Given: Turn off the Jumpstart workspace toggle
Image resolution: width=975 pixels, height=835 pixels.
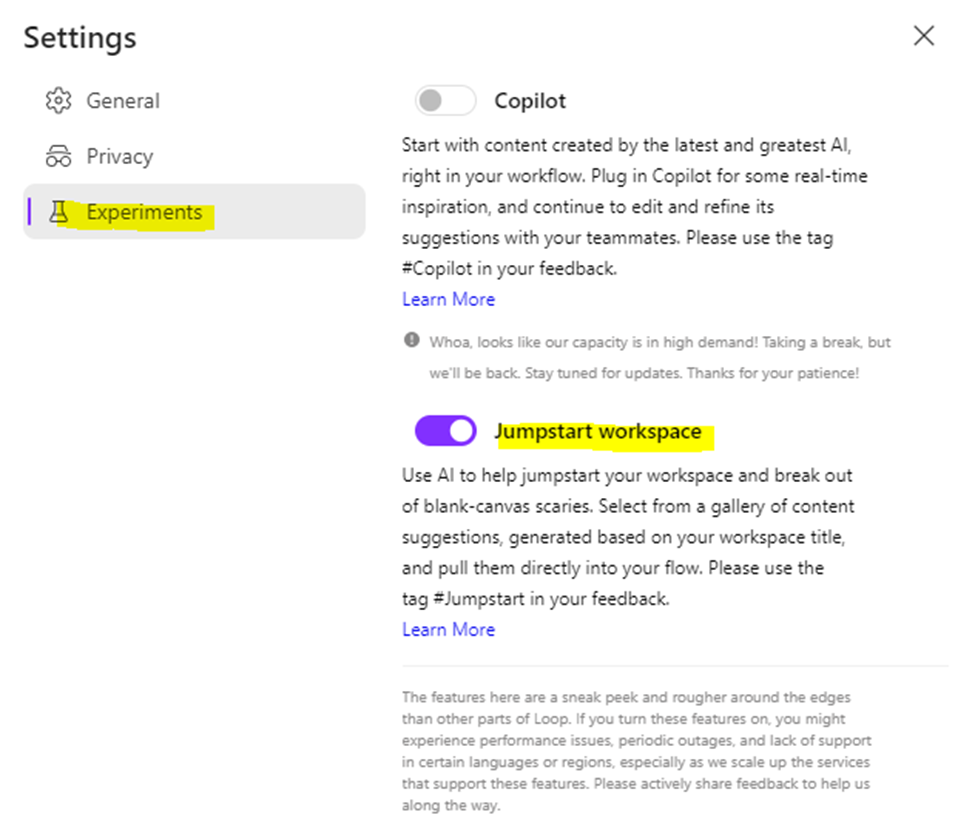Looking at the screenshot, I should (x=445, y=432).
